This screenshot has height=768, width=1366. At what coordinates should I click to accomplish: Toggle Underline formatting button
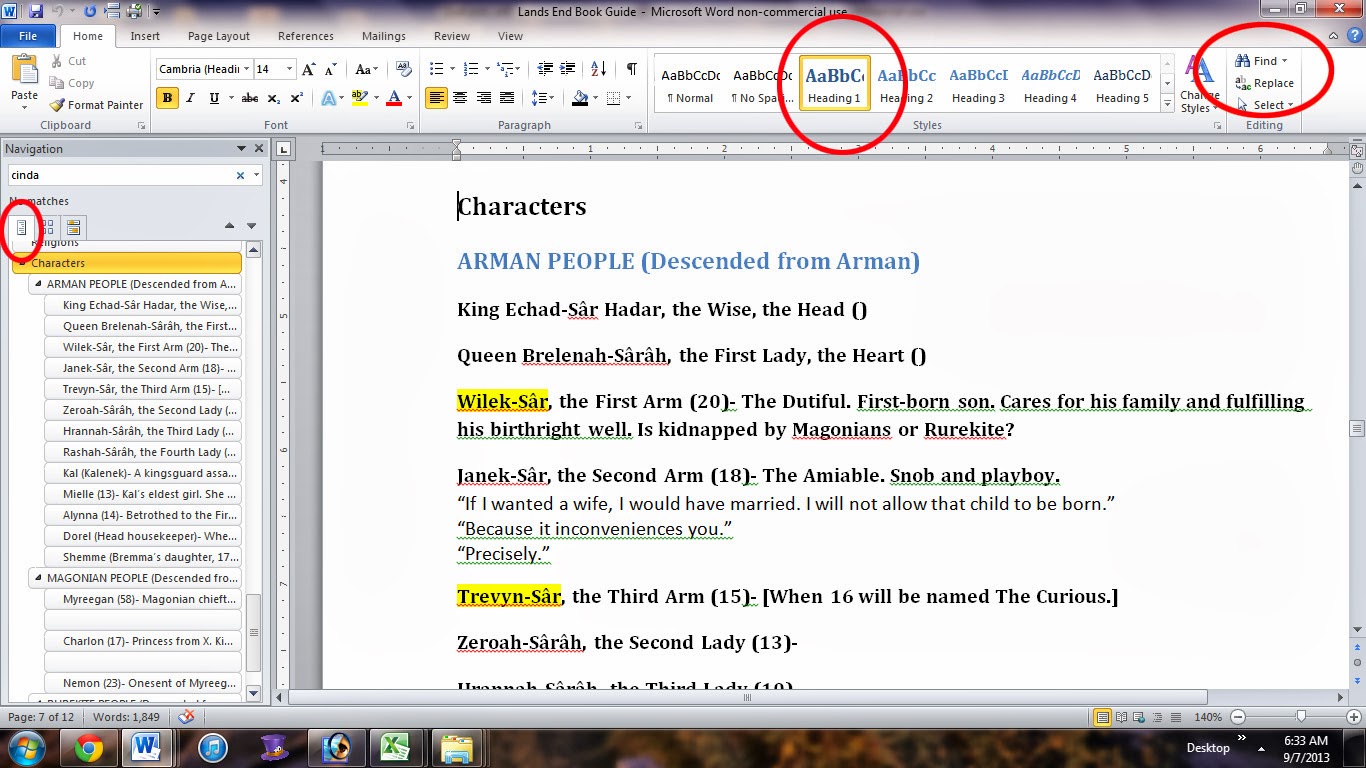[214, 98]
